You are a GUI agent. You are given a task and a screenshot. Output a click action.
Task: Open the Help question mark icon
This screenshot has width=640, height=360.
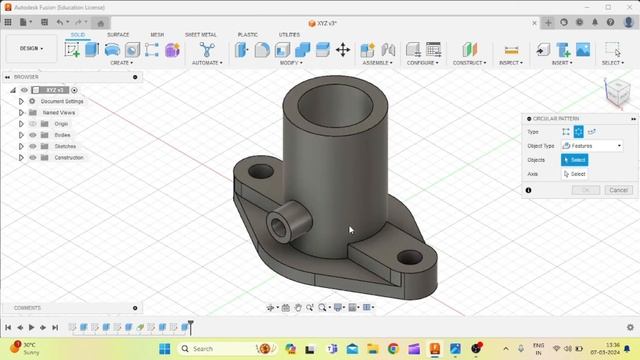610,22
